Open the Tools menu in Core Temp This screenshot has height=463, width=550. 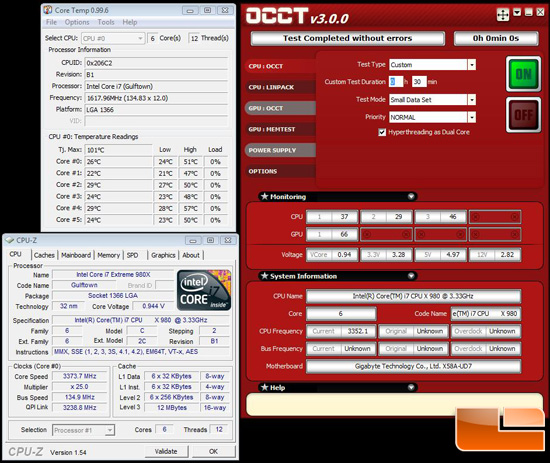click(x=106, y=22)
